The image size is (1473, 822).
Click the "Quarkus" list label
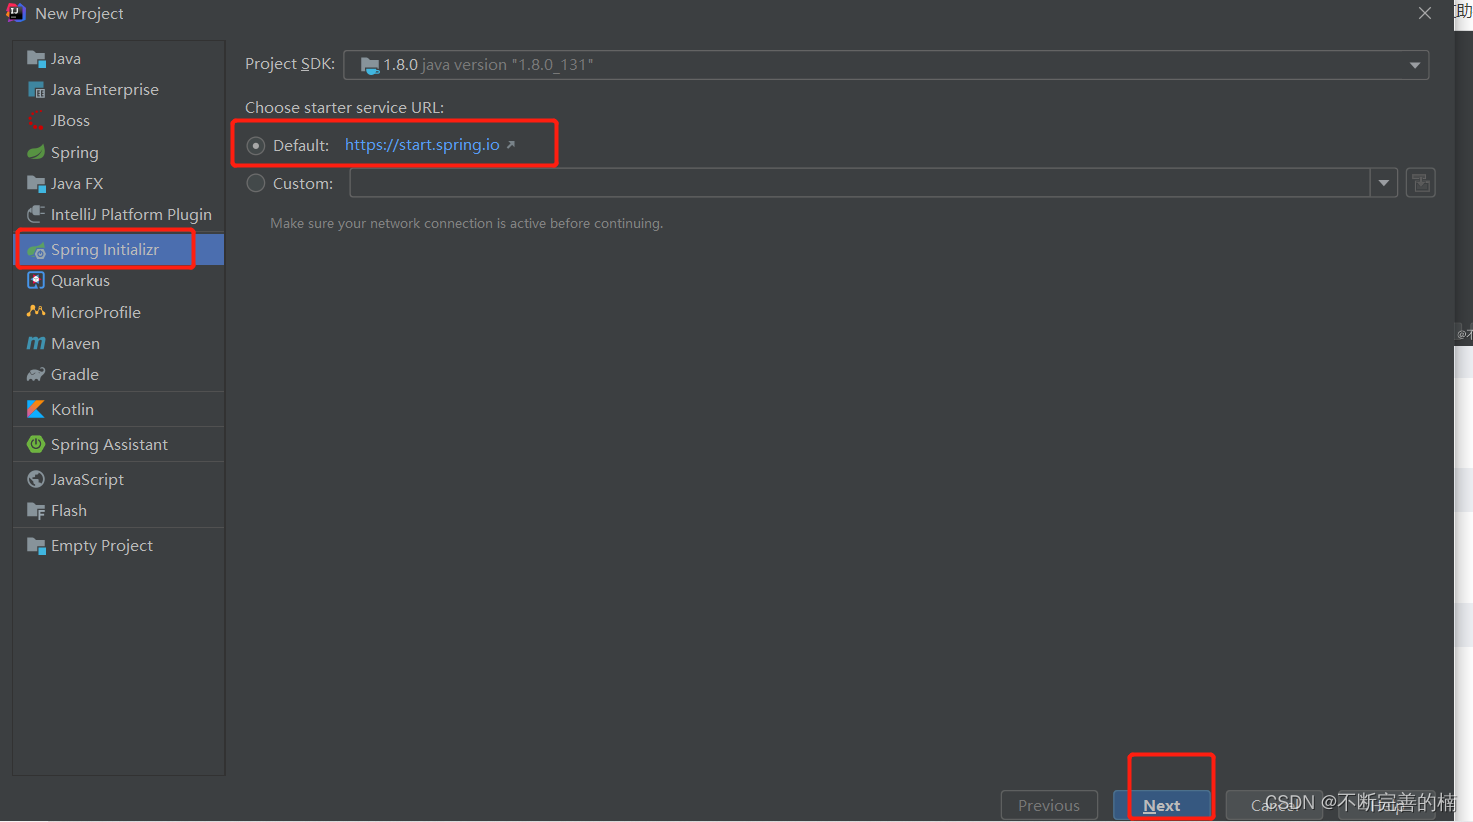point(80,281)
